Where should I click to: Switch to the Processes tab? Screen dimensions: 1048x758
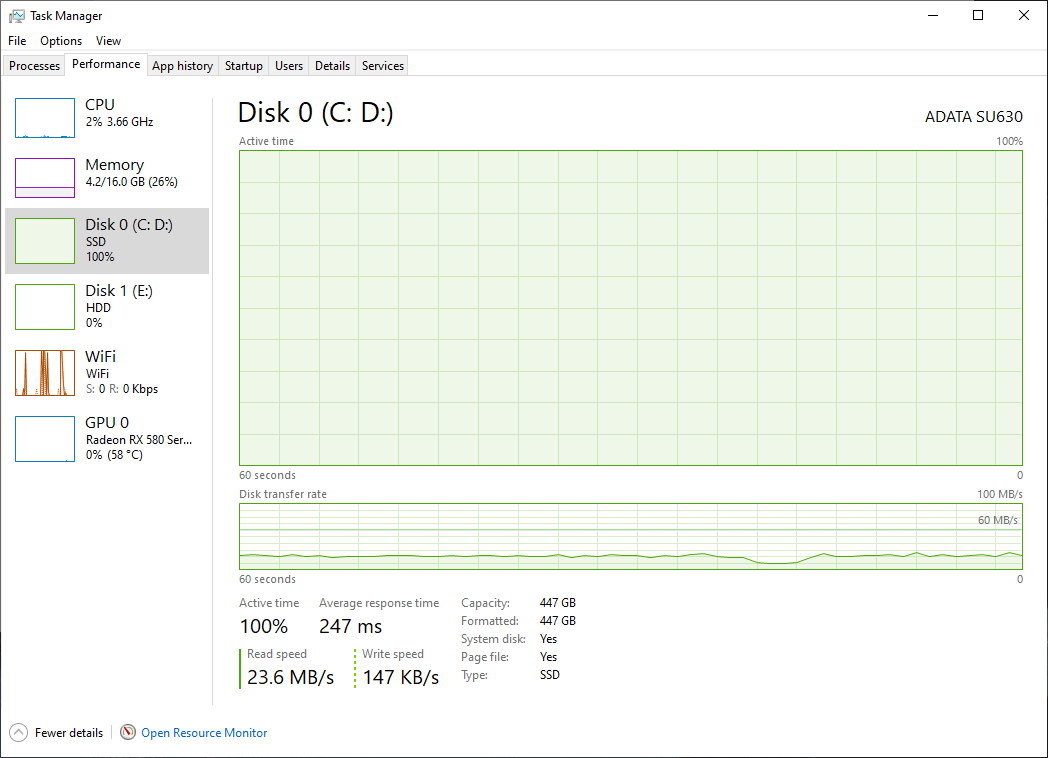pyautogui.click(x=34, y=66)
